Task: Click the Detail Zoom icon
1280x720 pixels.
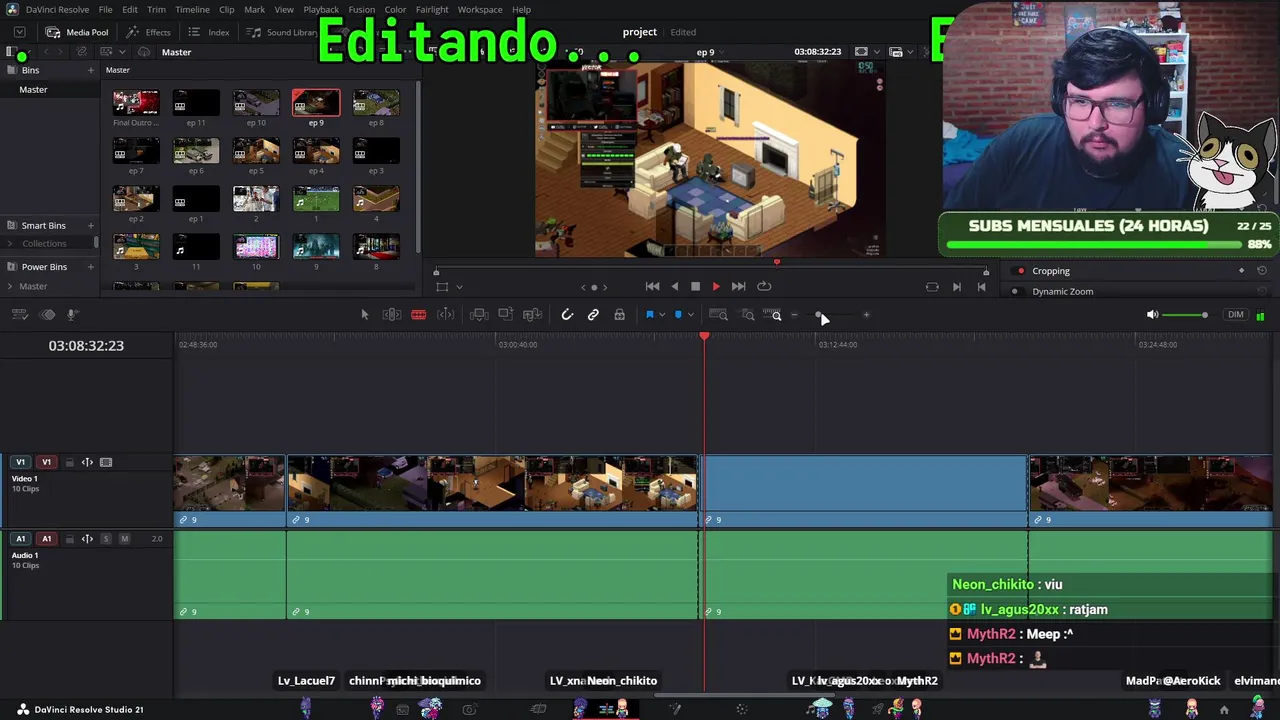Action: point(747,315)
